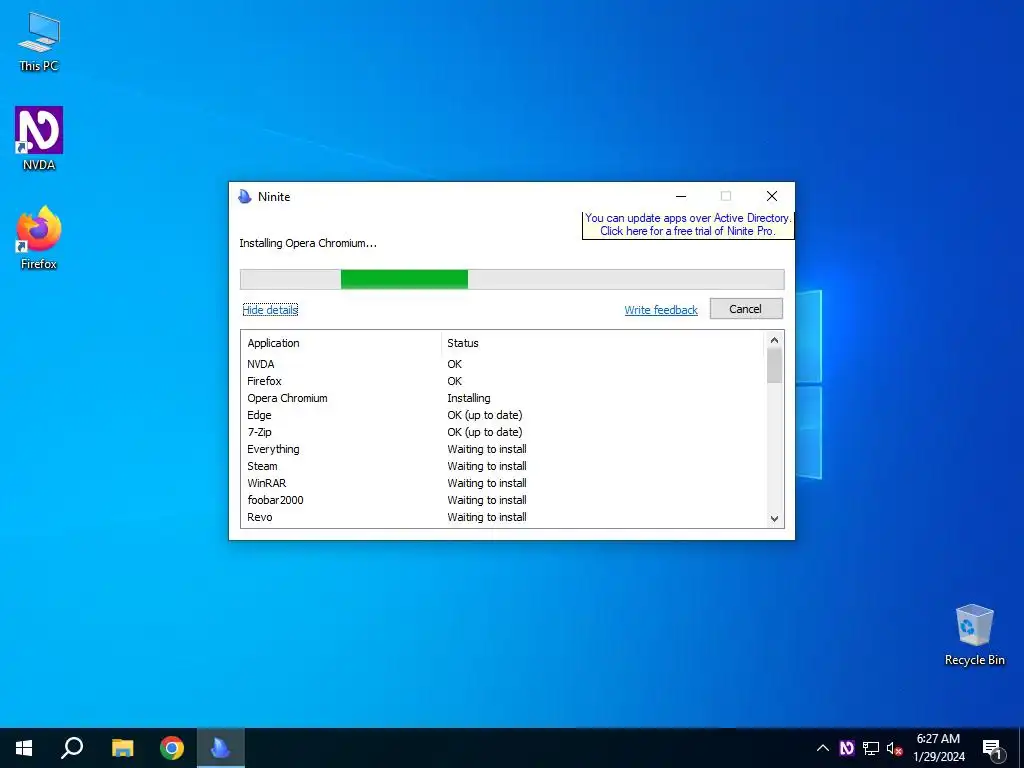Click the Ninite logo in title bar

245,197
